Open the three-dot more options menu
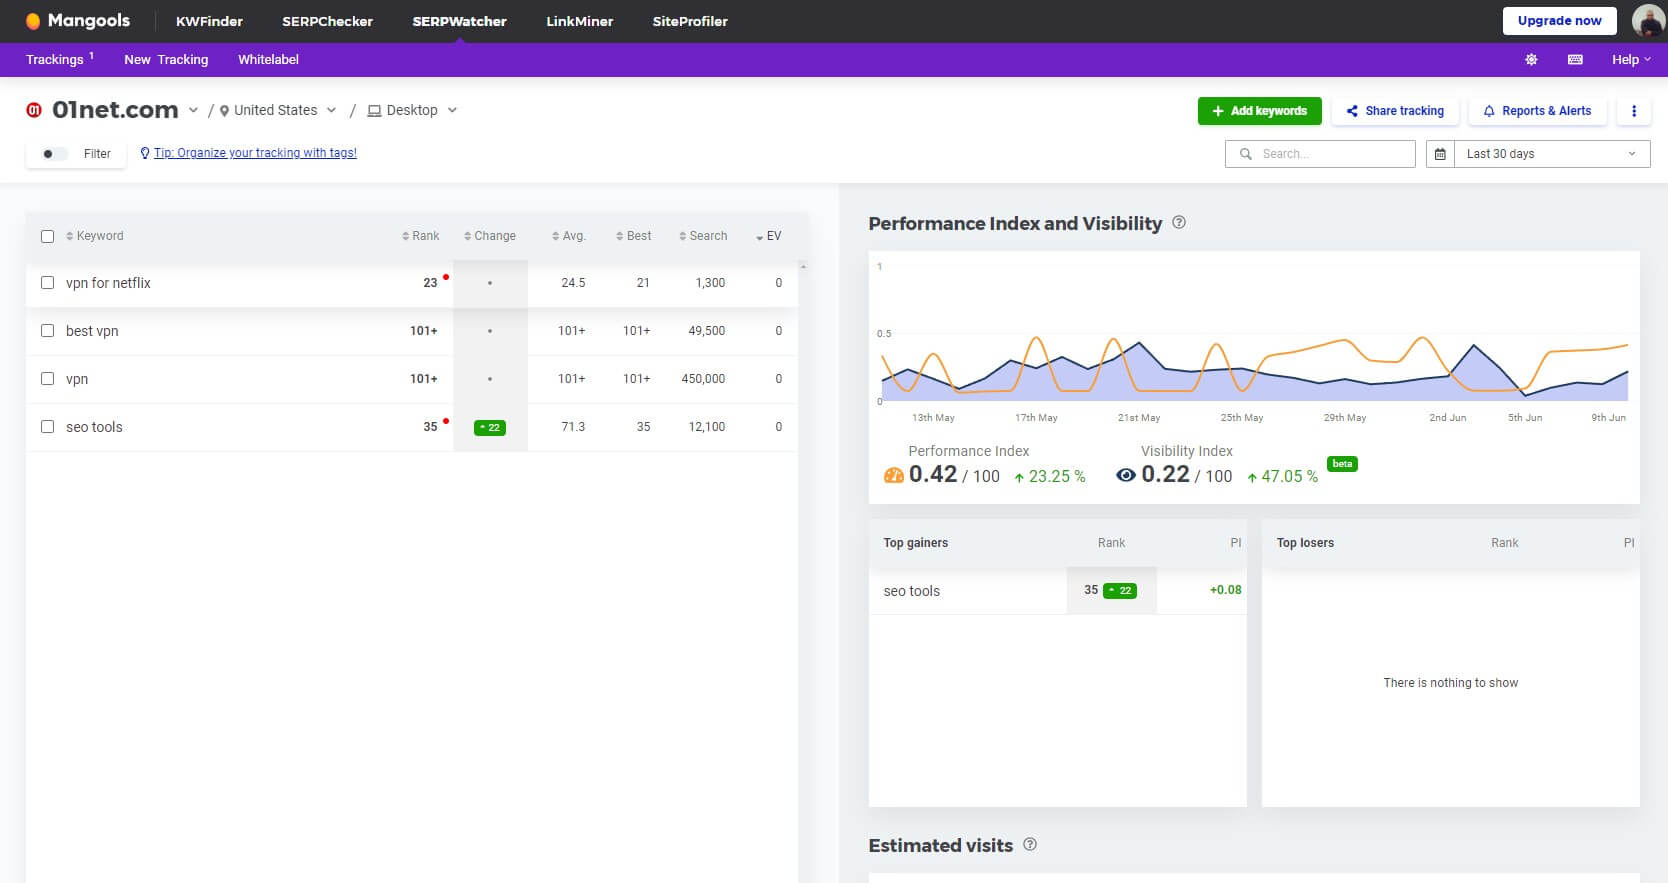 pyautogui.click(x=1634, y=111)
